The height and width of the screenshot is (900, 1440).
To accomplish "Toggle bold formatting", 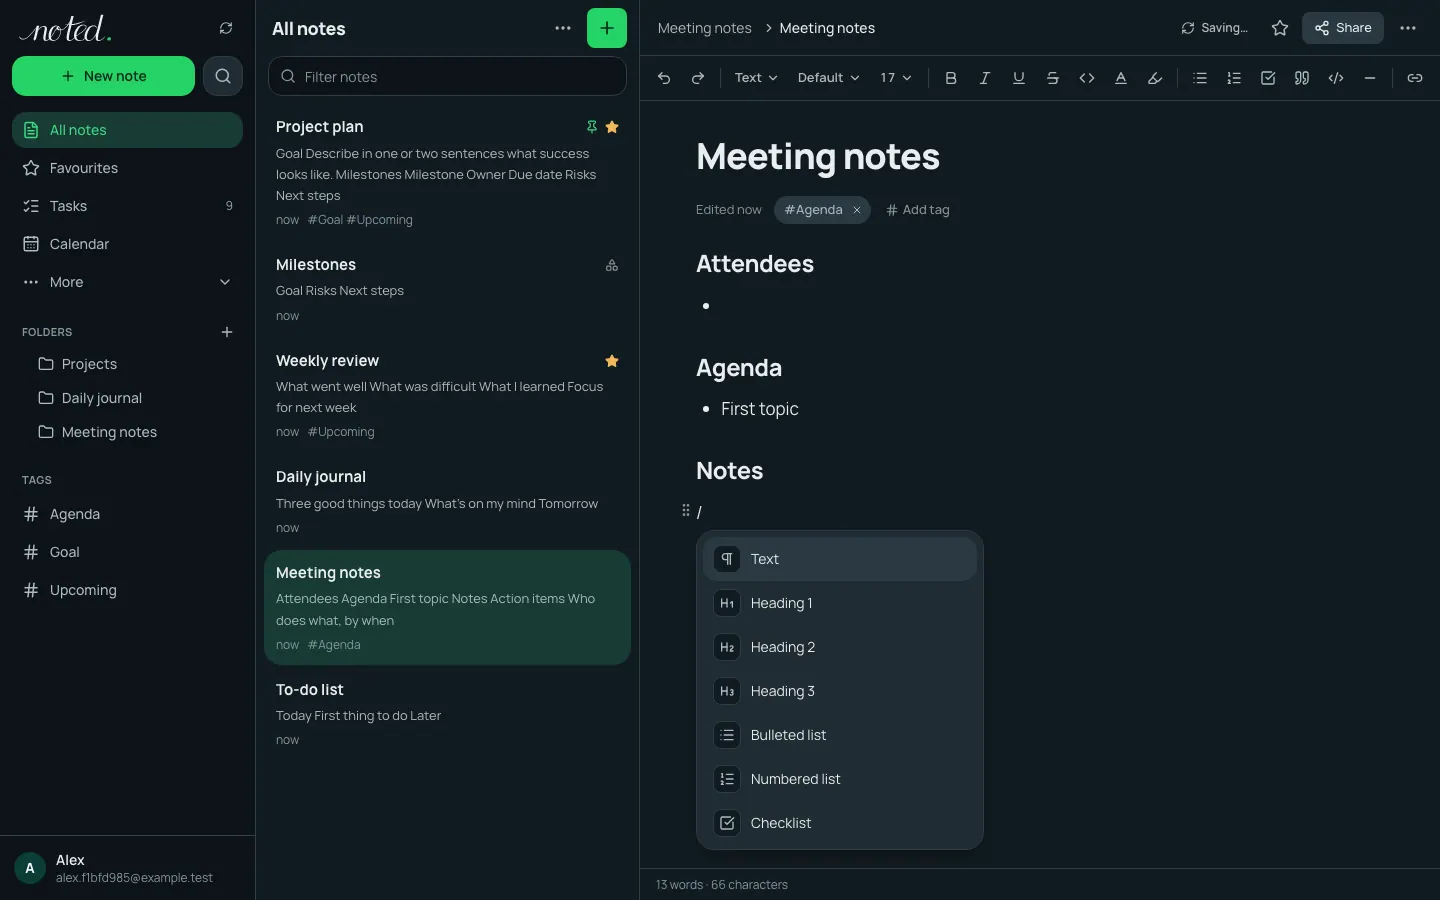I will [951, 78].
